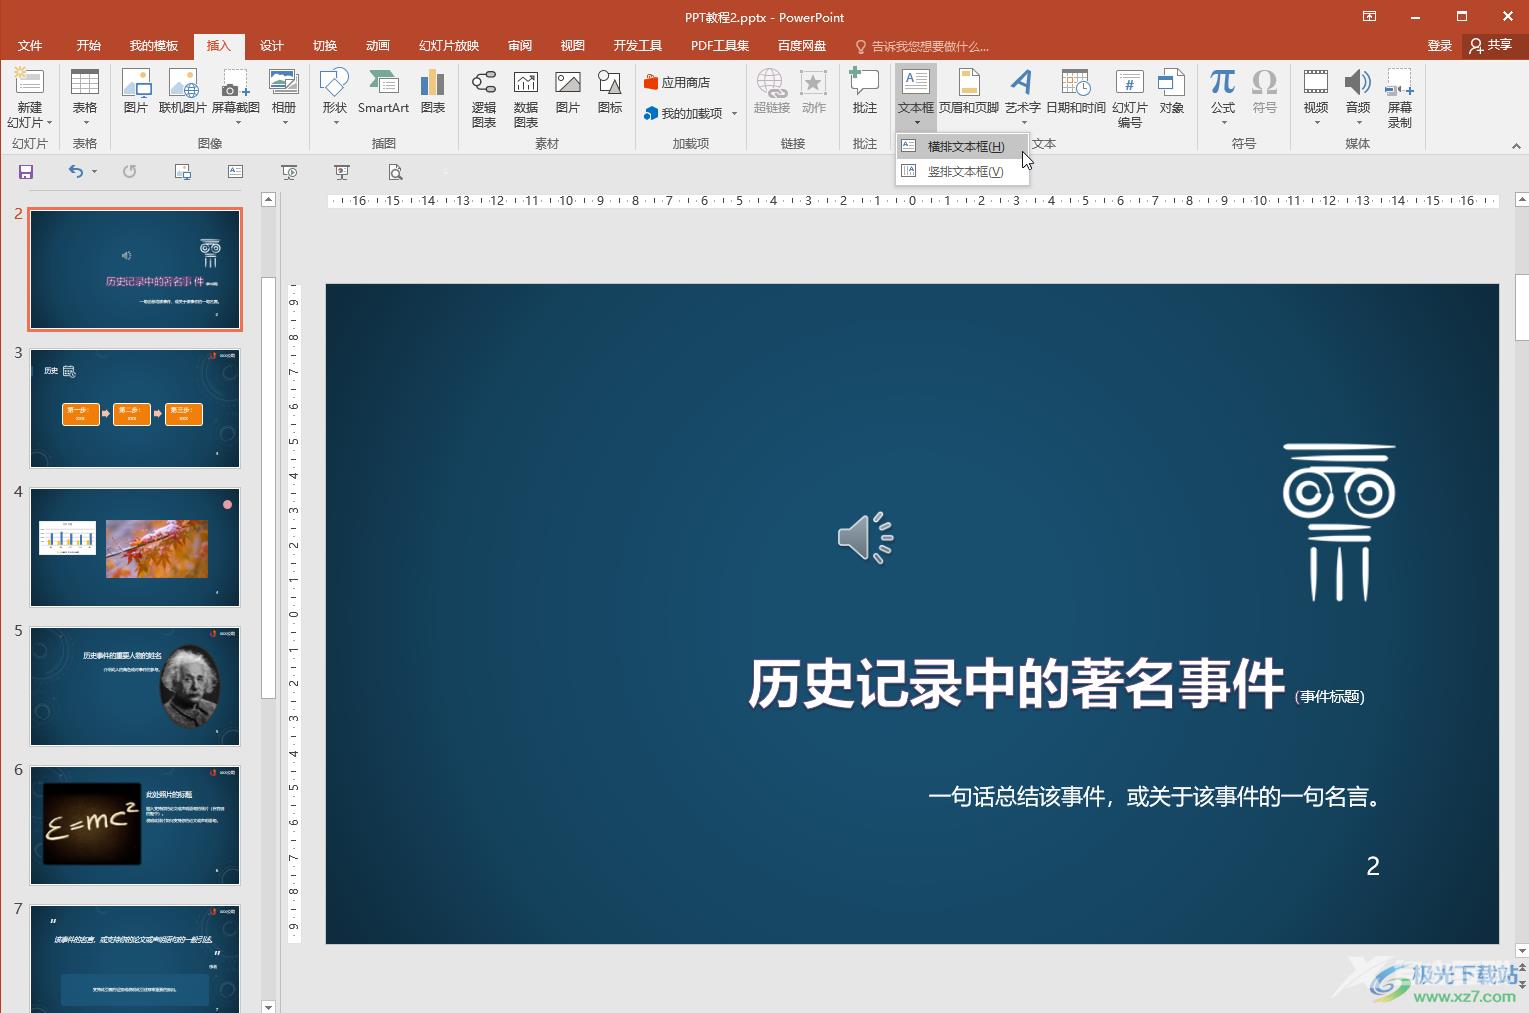
Task: Click the white column pillar graphic
Action: 1339,522
